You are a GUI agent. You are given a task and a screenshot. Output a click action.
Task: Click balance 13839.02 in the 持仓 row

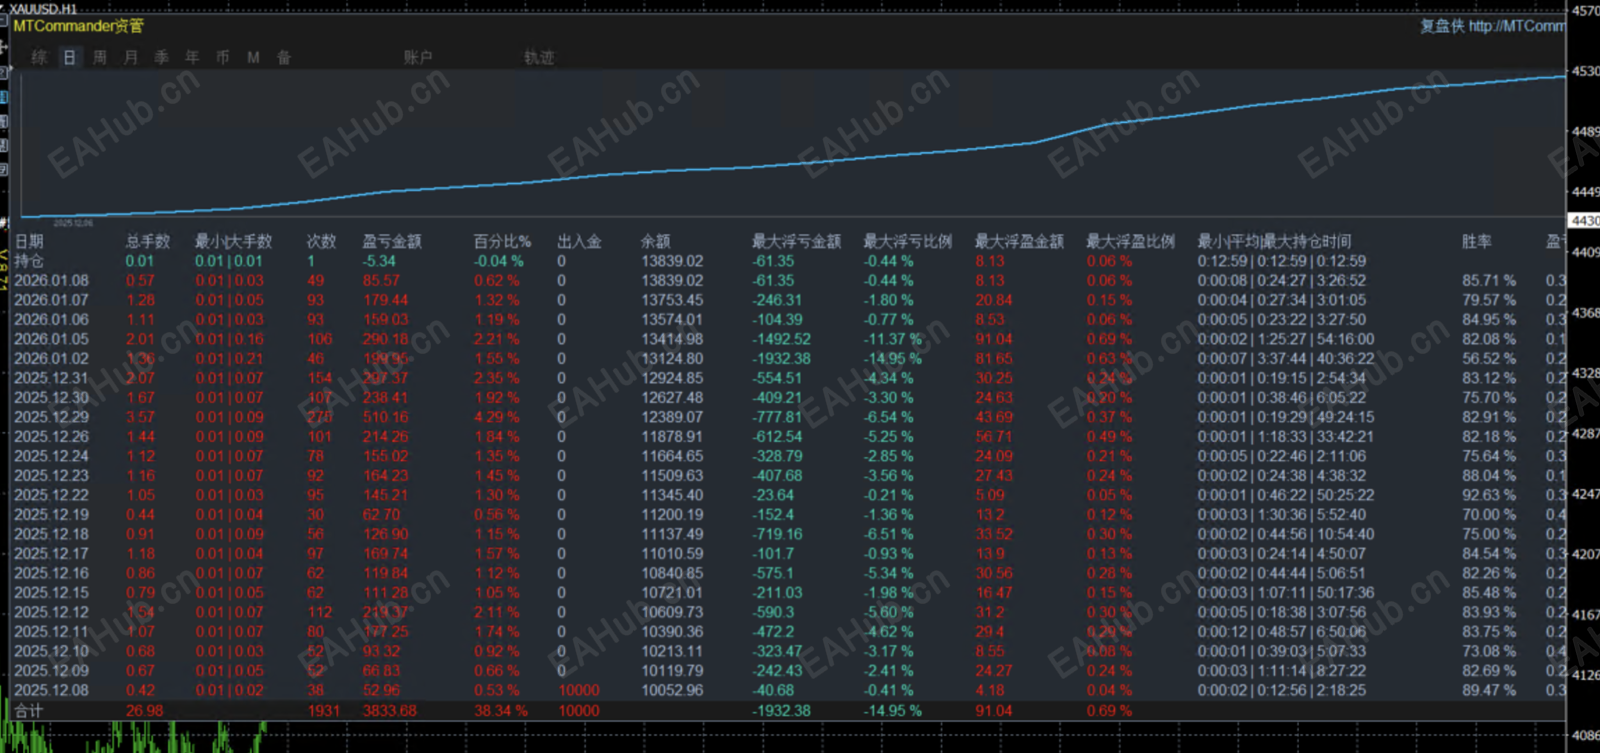[672, 261]
